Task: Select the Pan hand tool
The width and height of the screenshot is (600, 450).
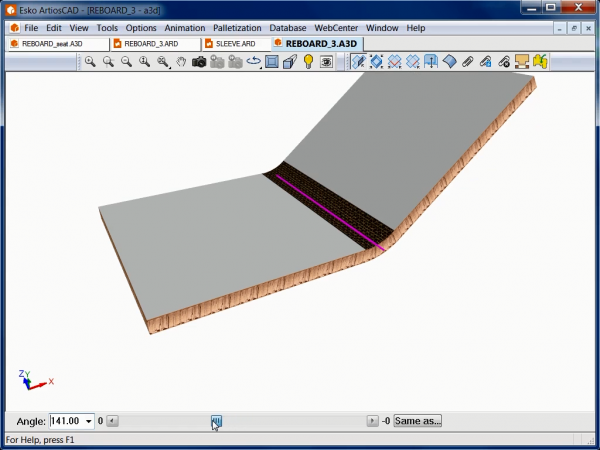Action: 181,62
